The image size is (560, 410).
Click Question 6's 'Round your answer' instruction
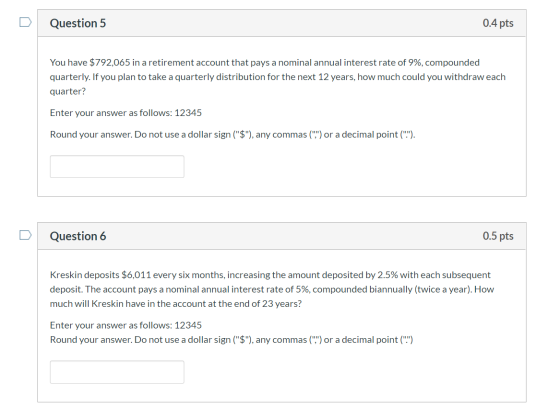[231, 340]
